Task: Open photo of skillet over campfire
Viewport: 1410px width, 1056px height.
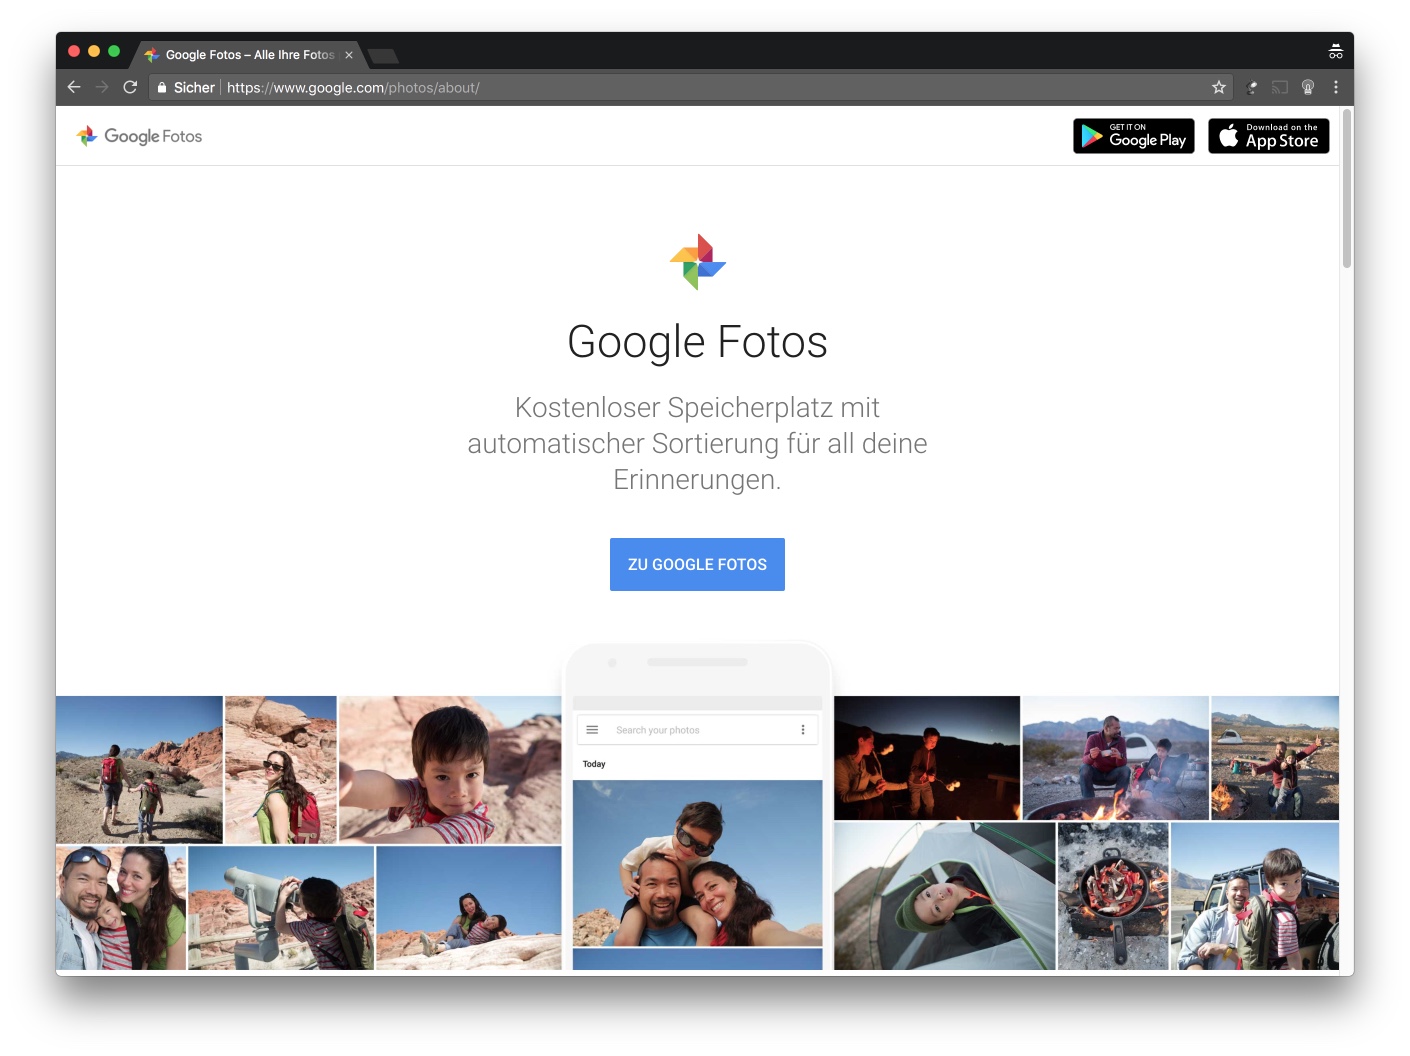Action: [1113, 896]
